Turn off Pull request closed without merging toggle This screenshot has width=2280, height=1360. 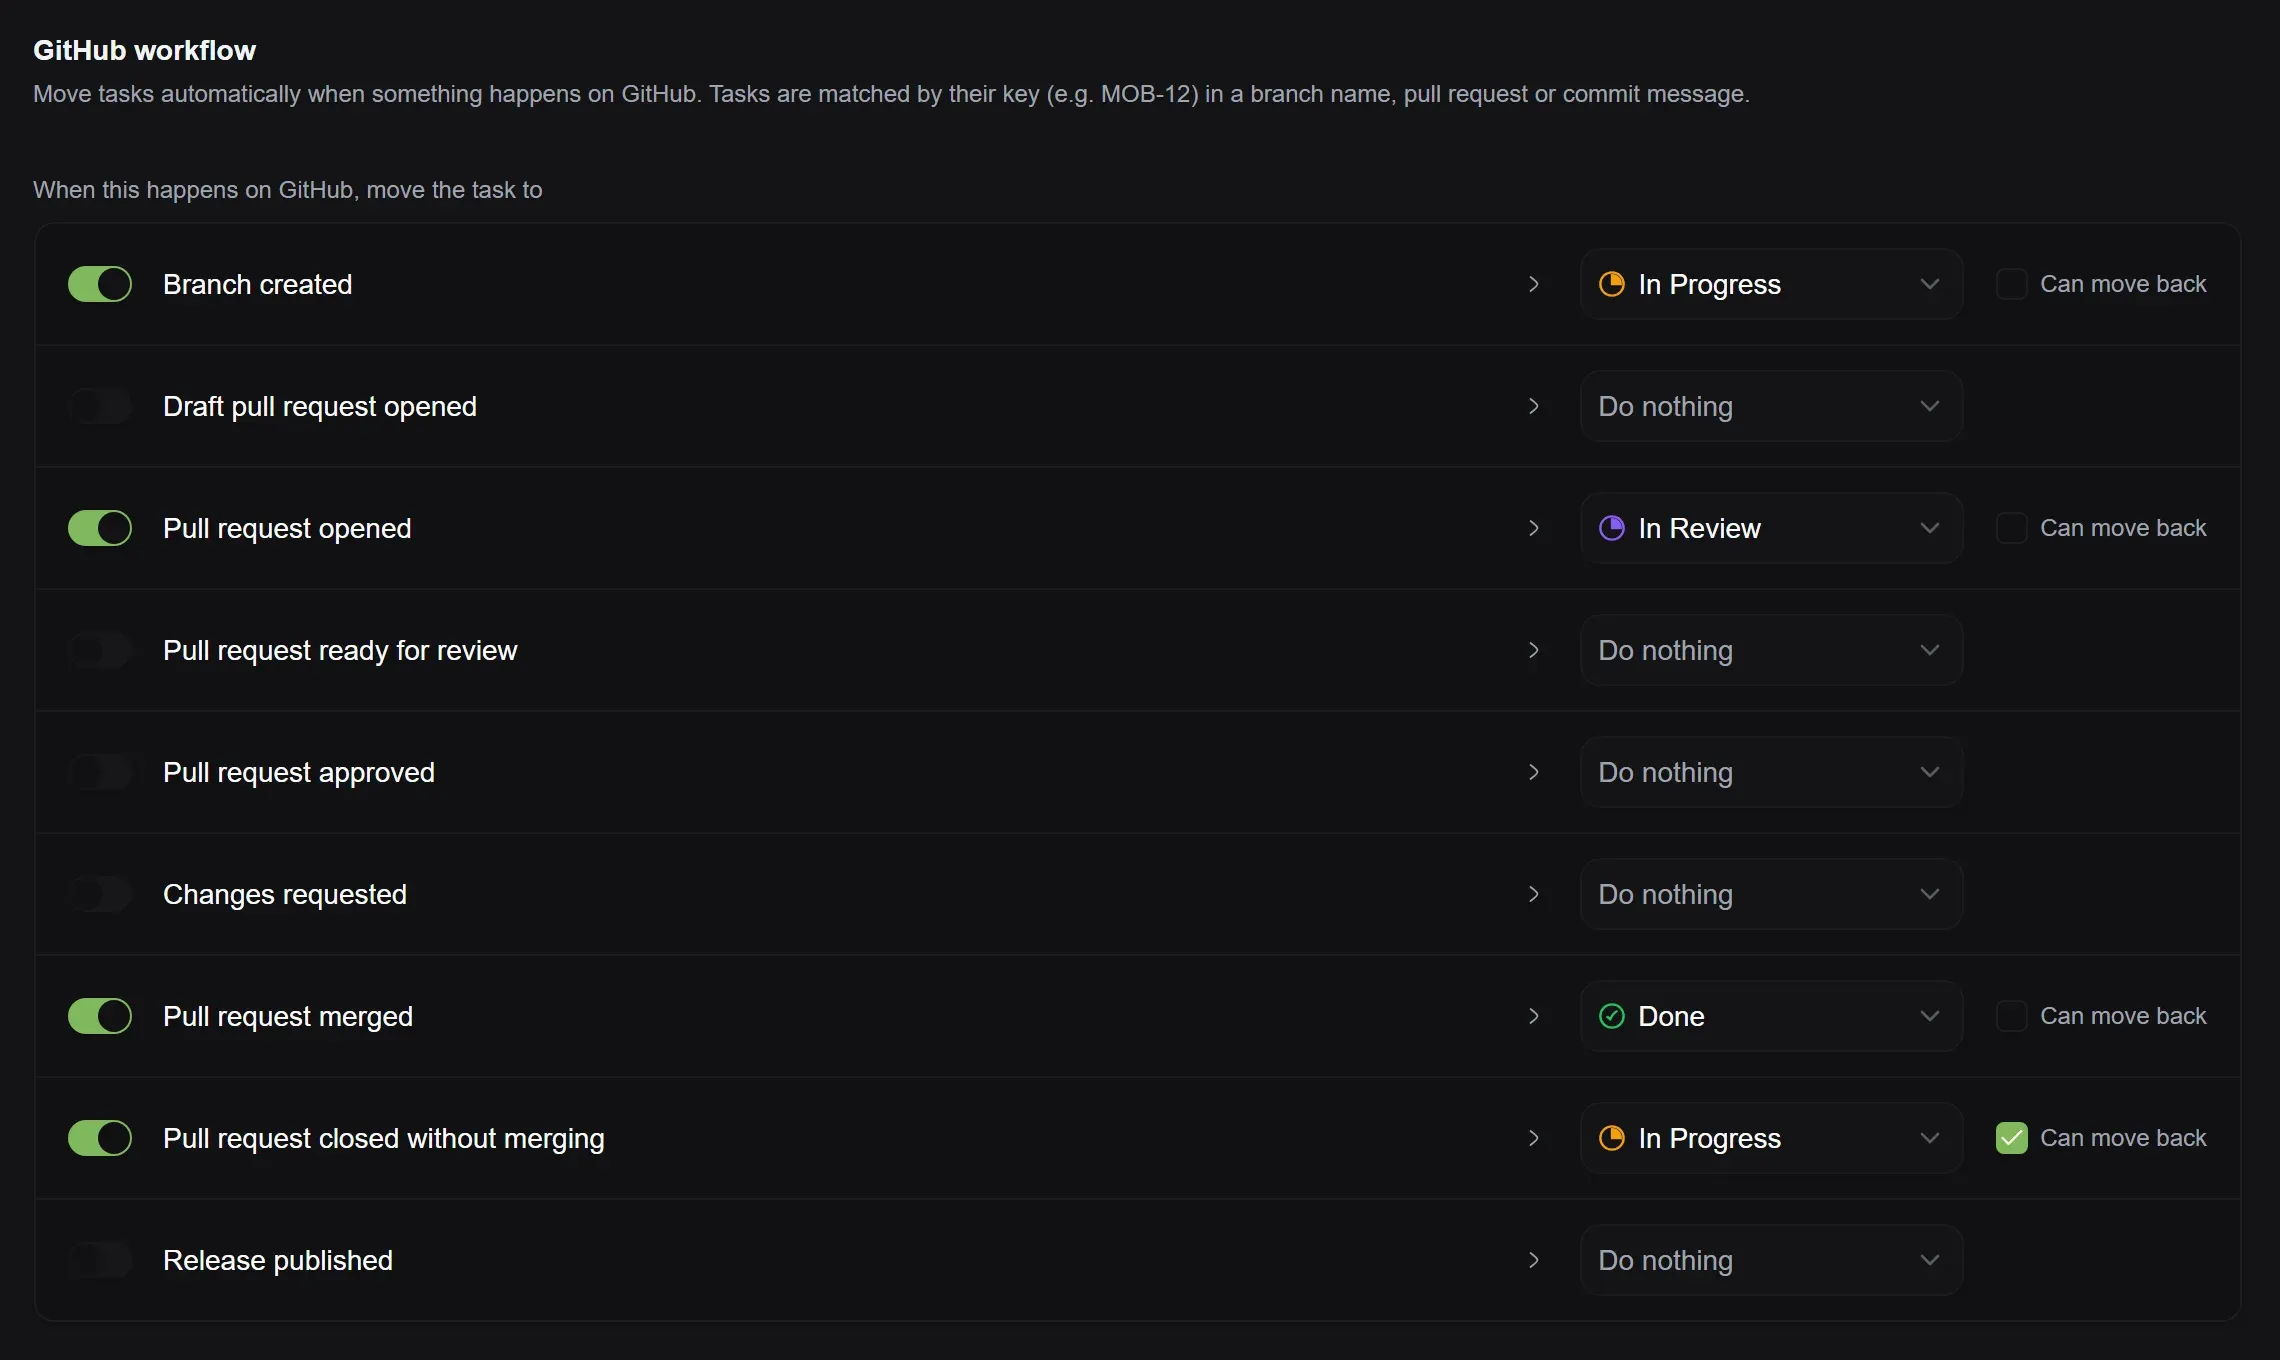(x=100, y=1138)
